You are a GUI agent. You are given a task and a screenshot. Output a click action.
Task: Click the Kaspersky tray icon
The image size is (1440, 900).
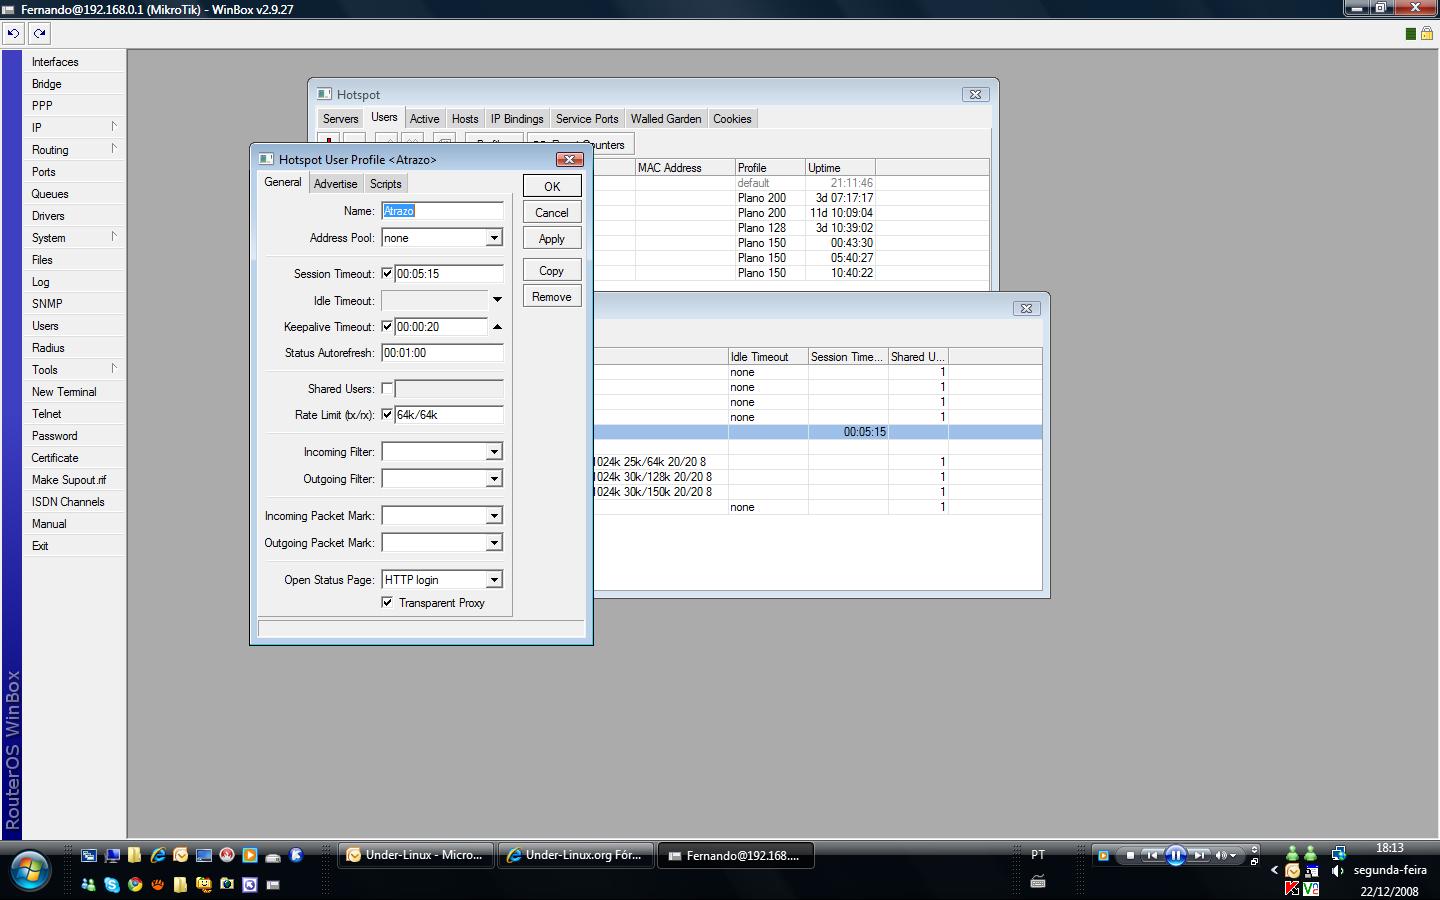pyautogui.click(x=1292, y=889)
